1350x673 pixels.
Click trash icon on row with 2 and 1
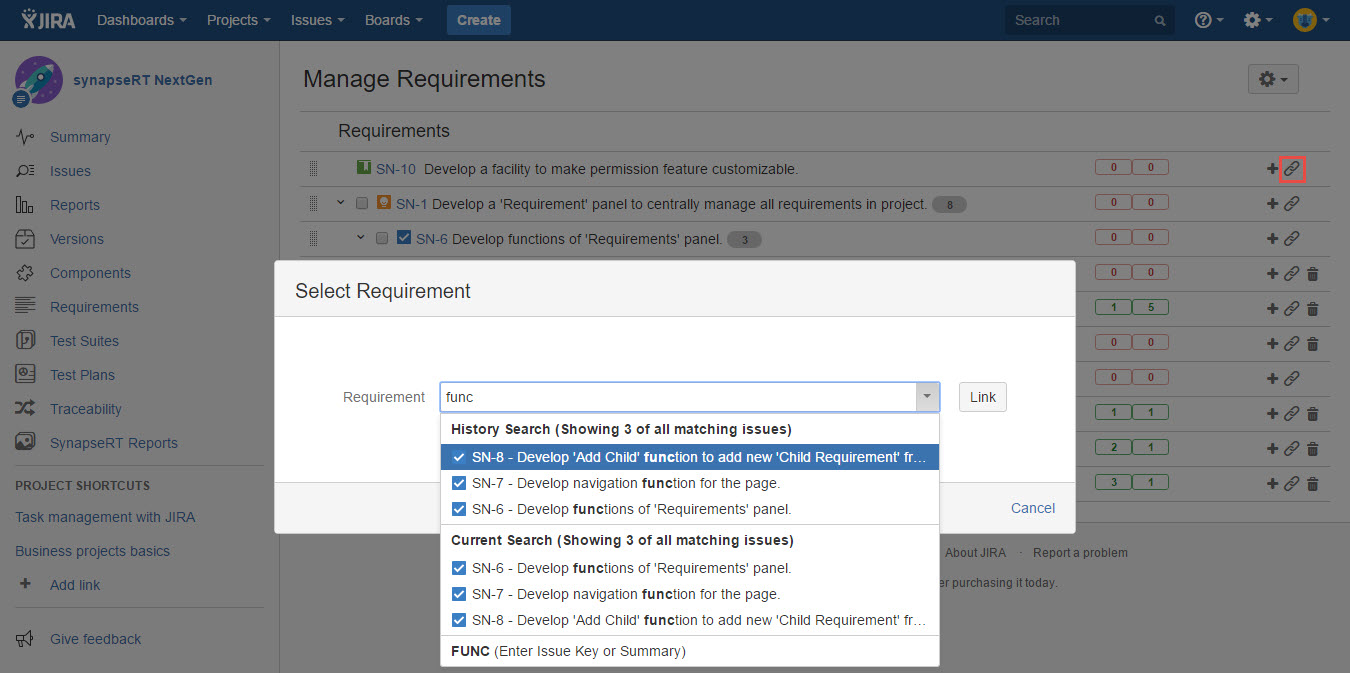pos(1313,449)
